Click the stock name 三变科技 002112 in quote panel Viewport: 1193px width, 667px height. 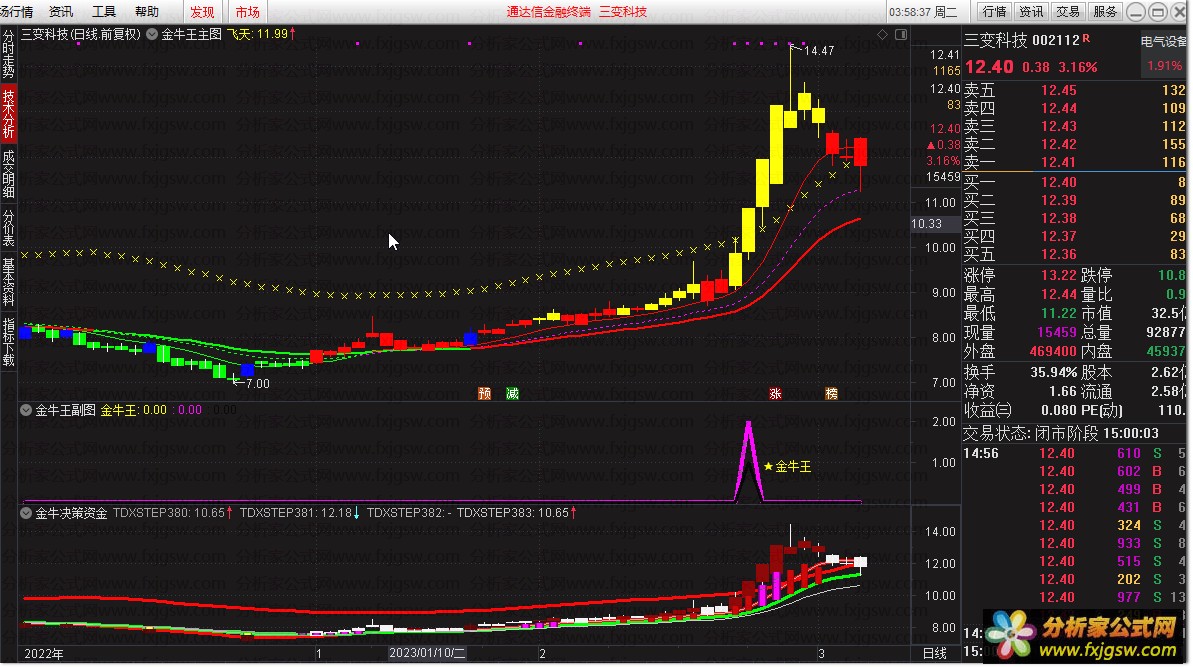(x=1022, y=40)
